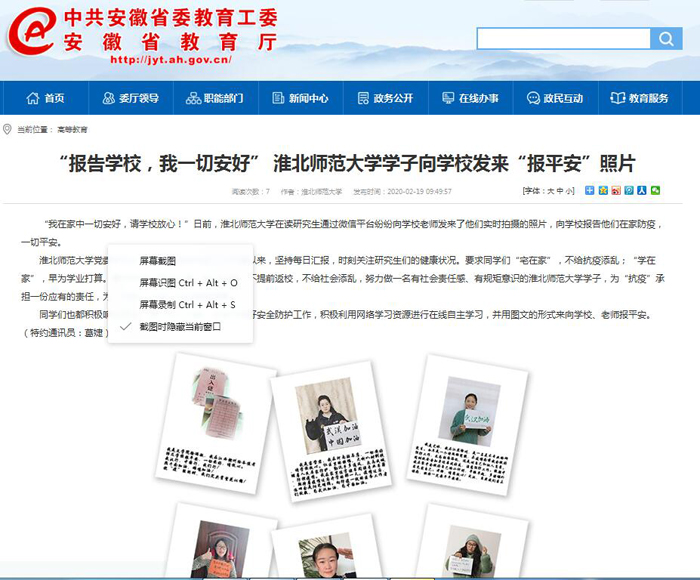The image size is (700, 580).
Task: Toggle 截图时隐藏当前窗口 option
Action: tap(180, 326)
